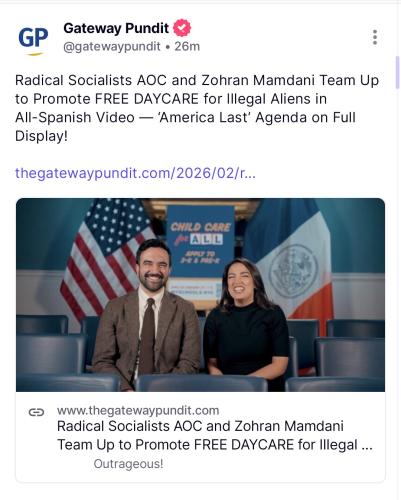The height and width of the screenshot is (500, 401).
Task: Click www.thegatewaypundit.com domain in the card
Action: 138,411
